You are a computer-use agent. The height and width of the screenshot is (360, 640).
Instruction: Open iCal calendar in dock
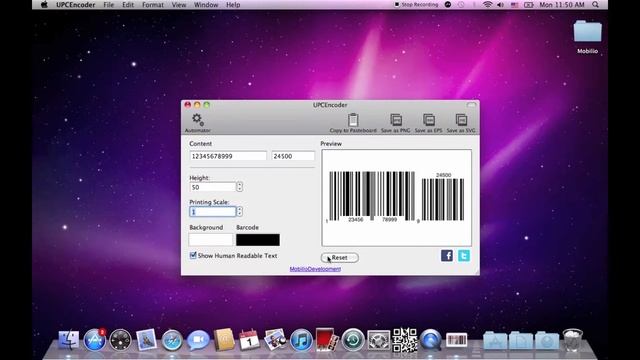(x=249, y=340)
